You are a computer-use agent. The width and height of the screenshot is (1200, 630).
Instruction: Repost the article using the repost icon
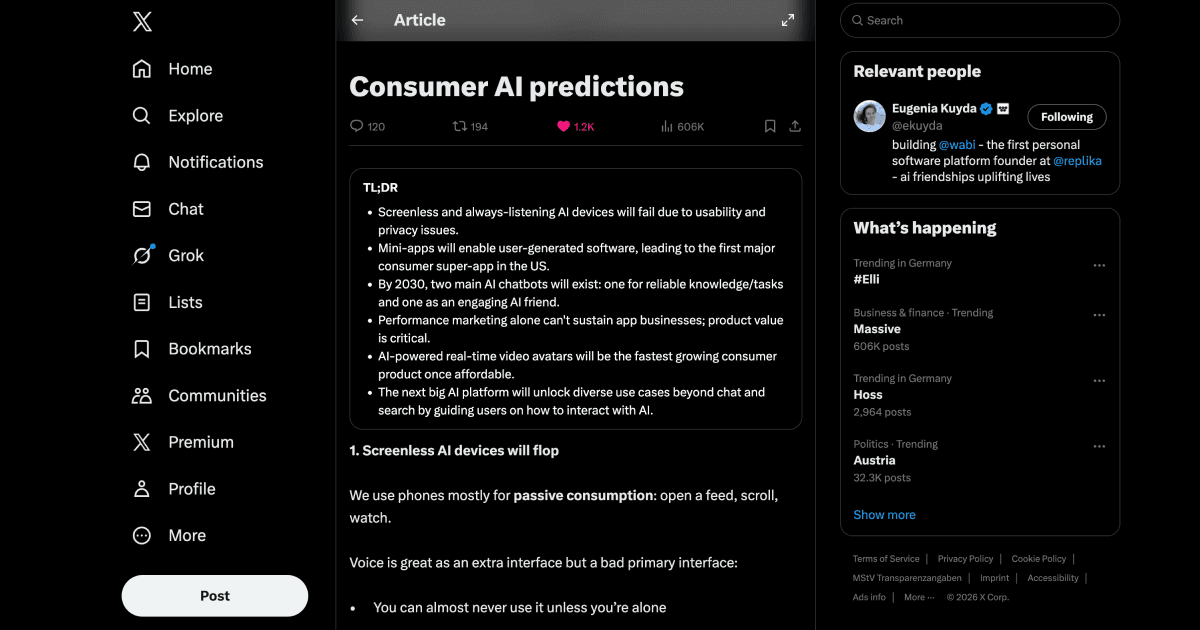coord(460,126)
